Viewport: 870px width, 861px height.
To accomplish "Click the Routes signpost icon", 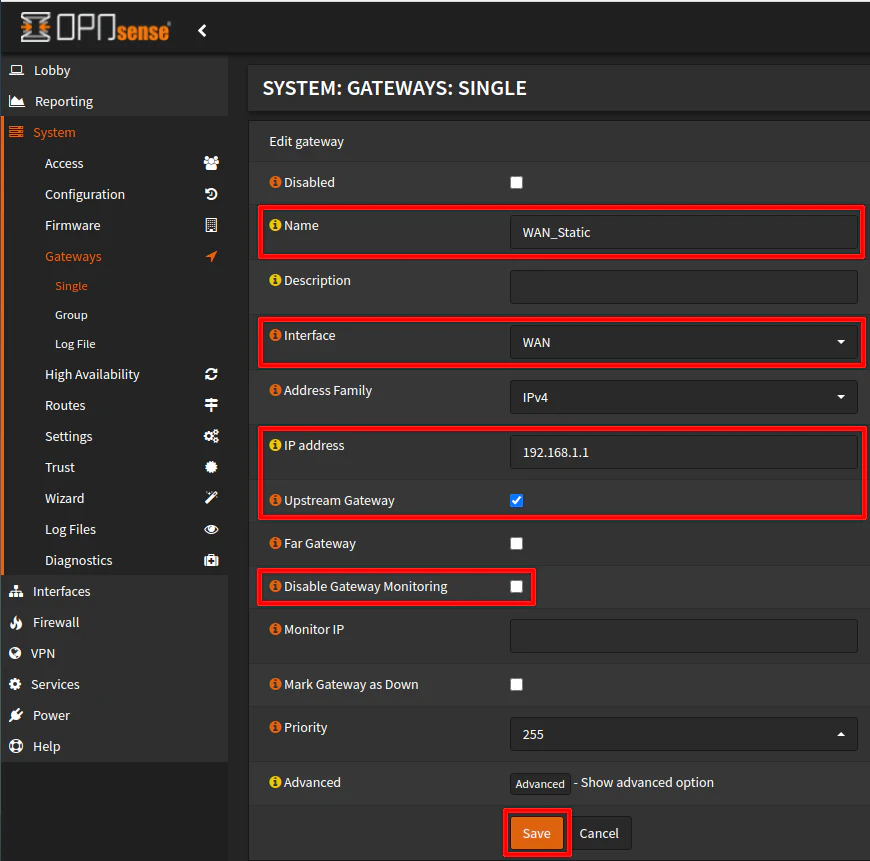I will [211, 405].
